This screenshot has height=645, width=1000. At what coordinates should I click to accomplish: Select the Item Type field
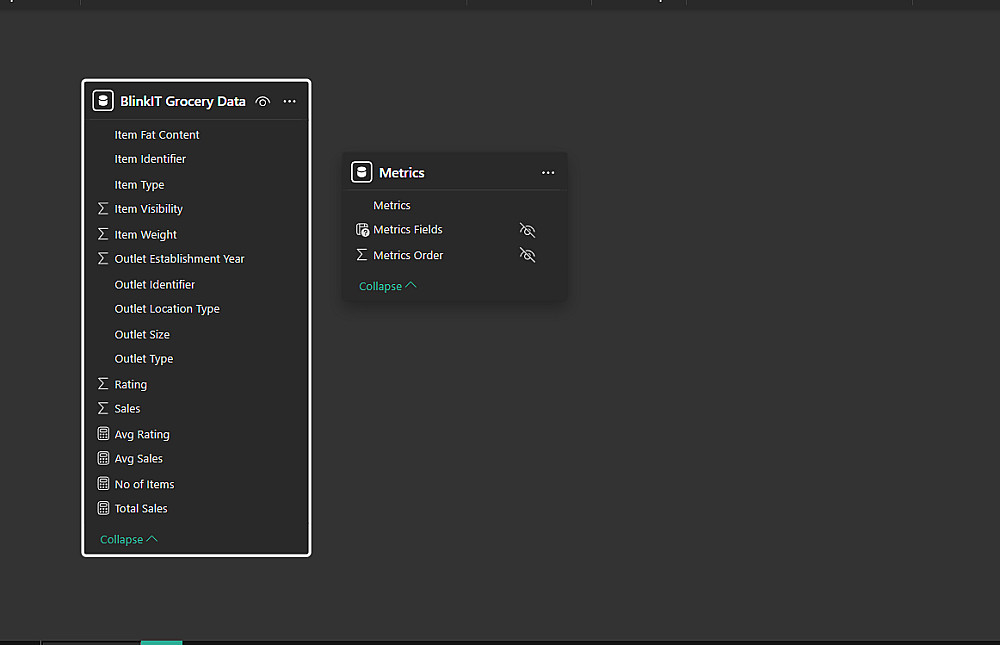tap(139, 184)
